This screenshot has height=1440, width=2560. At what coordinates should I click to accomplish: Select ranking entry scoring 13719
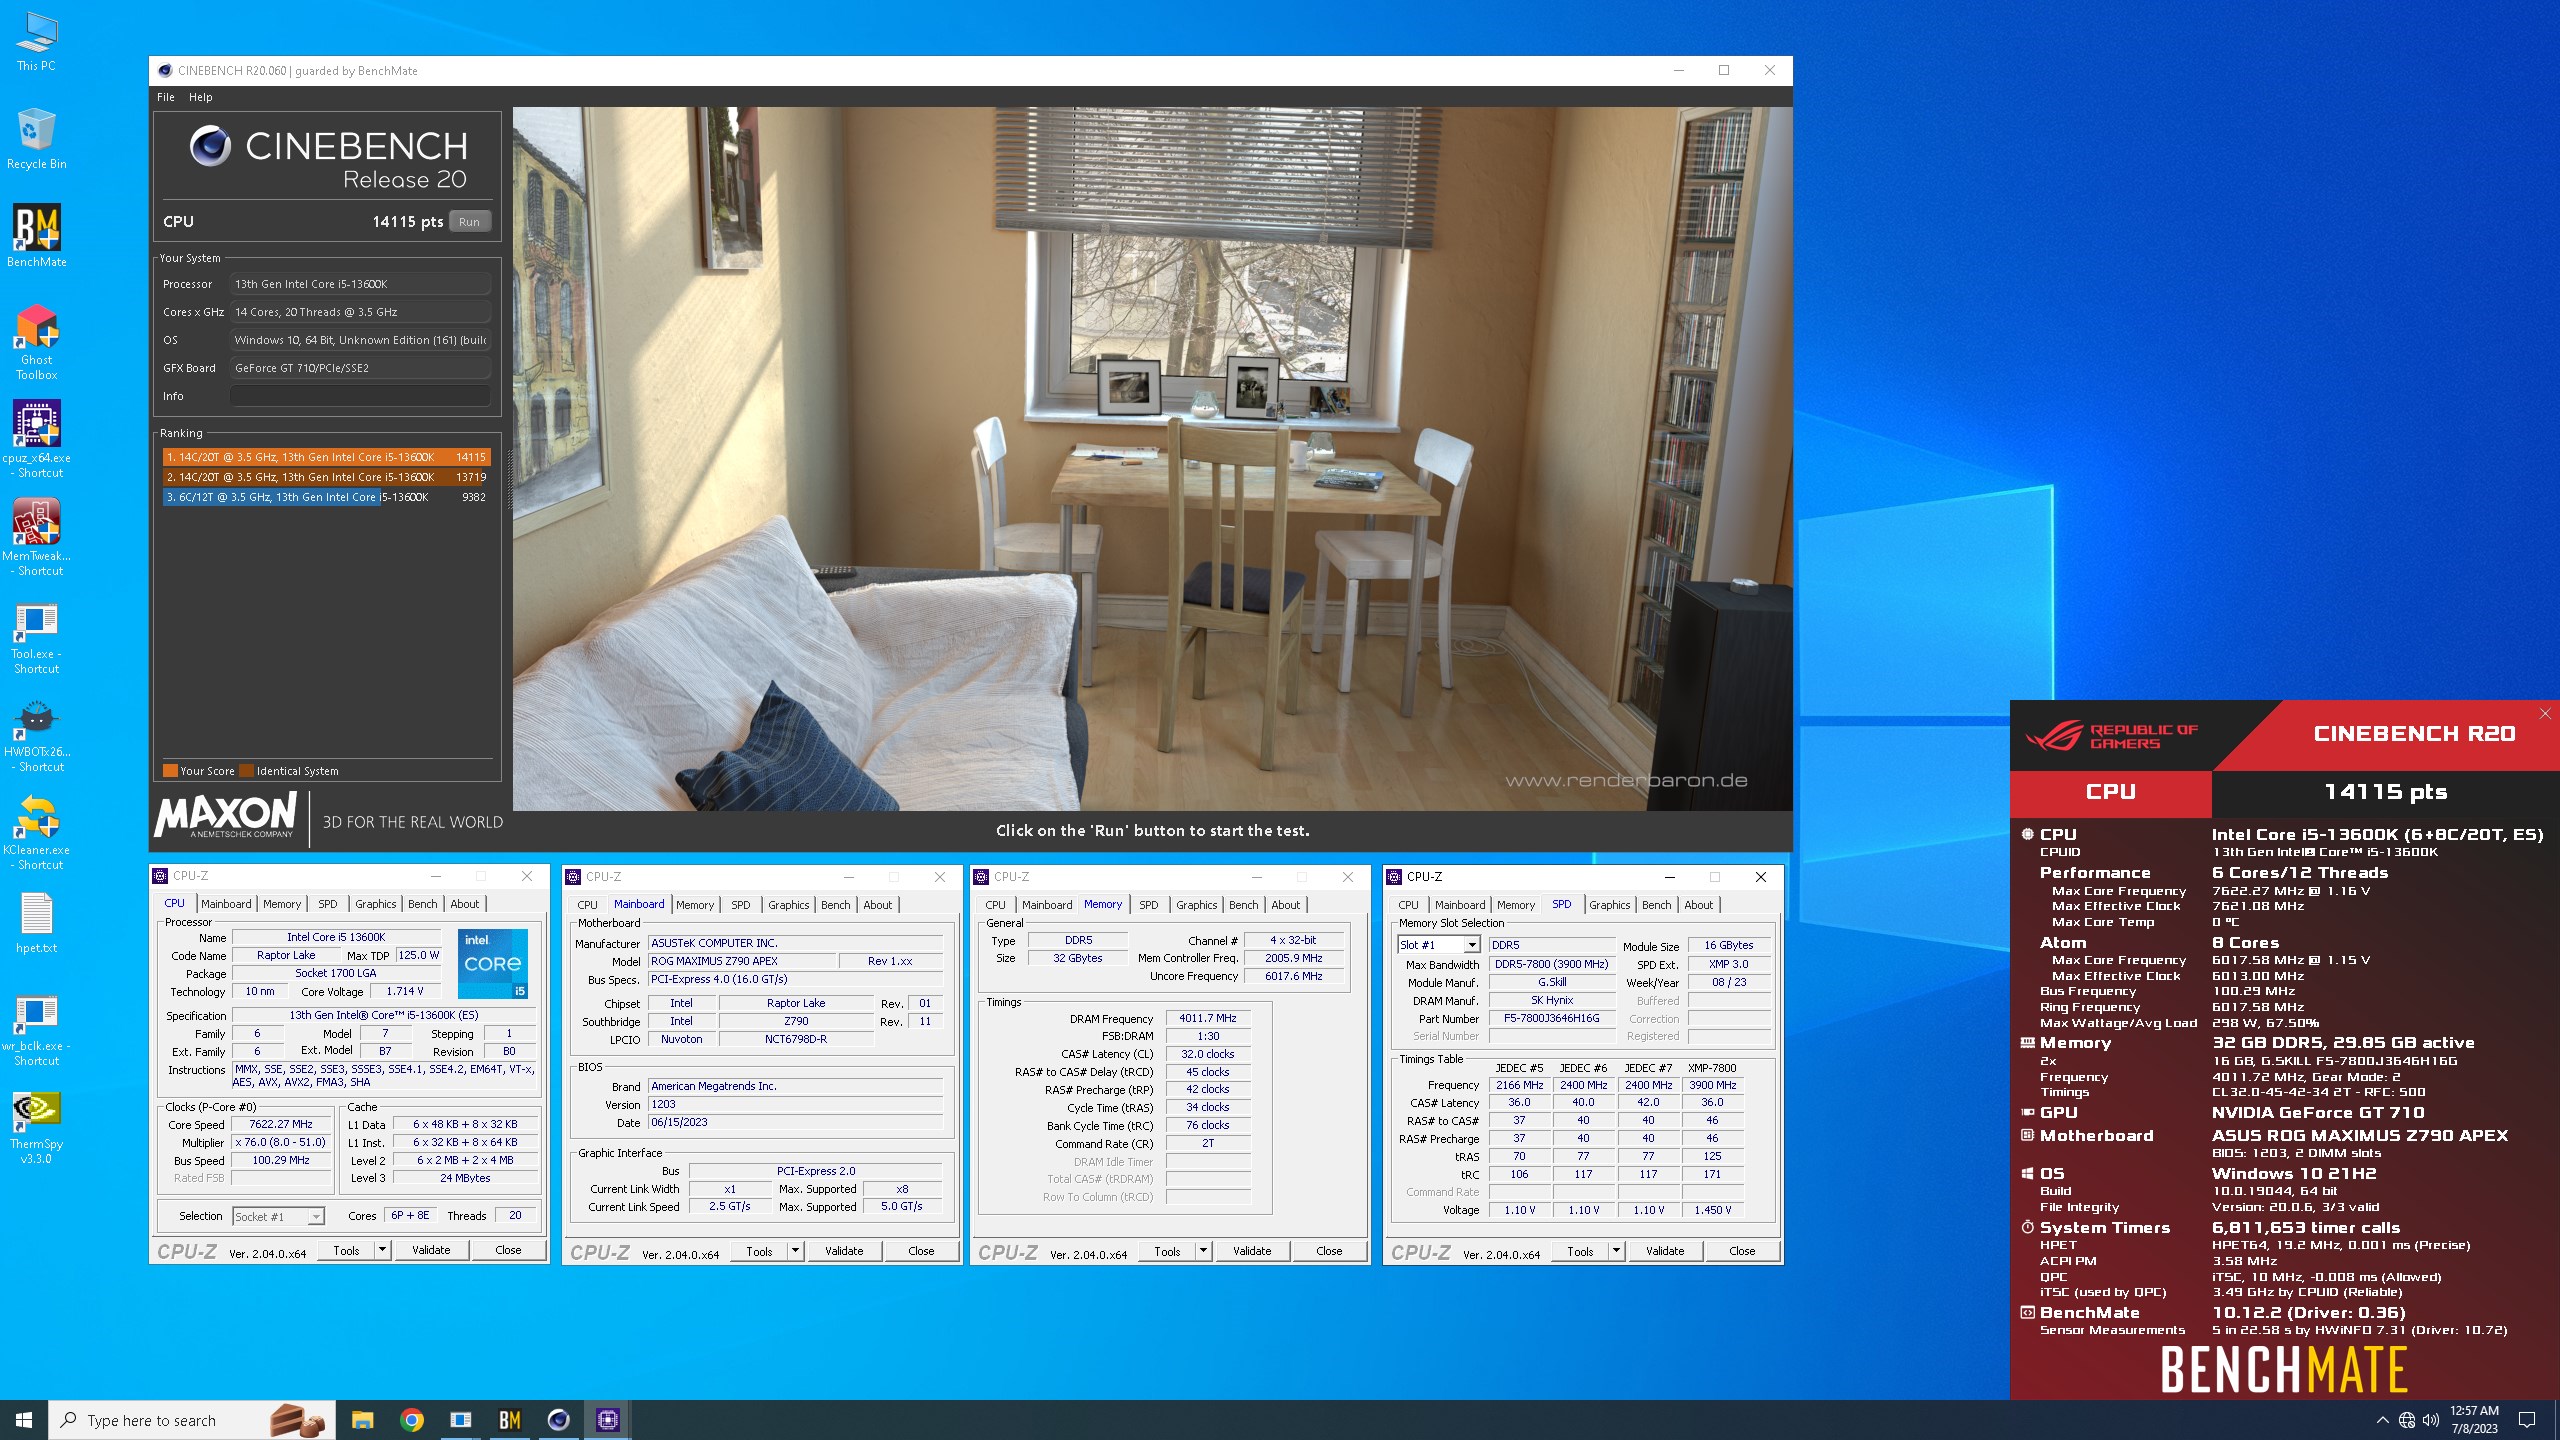[x=326, y=477]
